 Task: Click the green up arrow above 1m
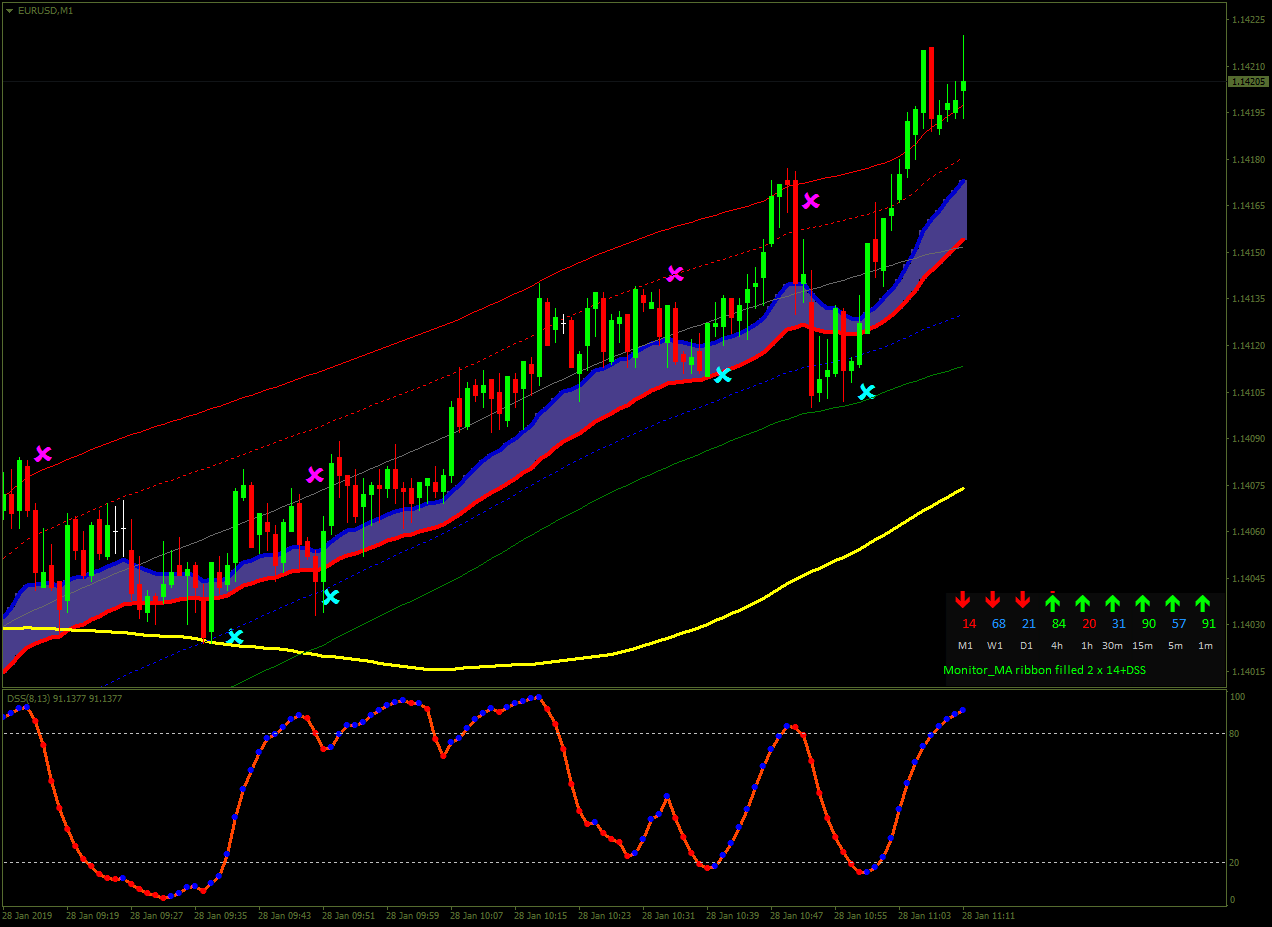pos(1203,602)
